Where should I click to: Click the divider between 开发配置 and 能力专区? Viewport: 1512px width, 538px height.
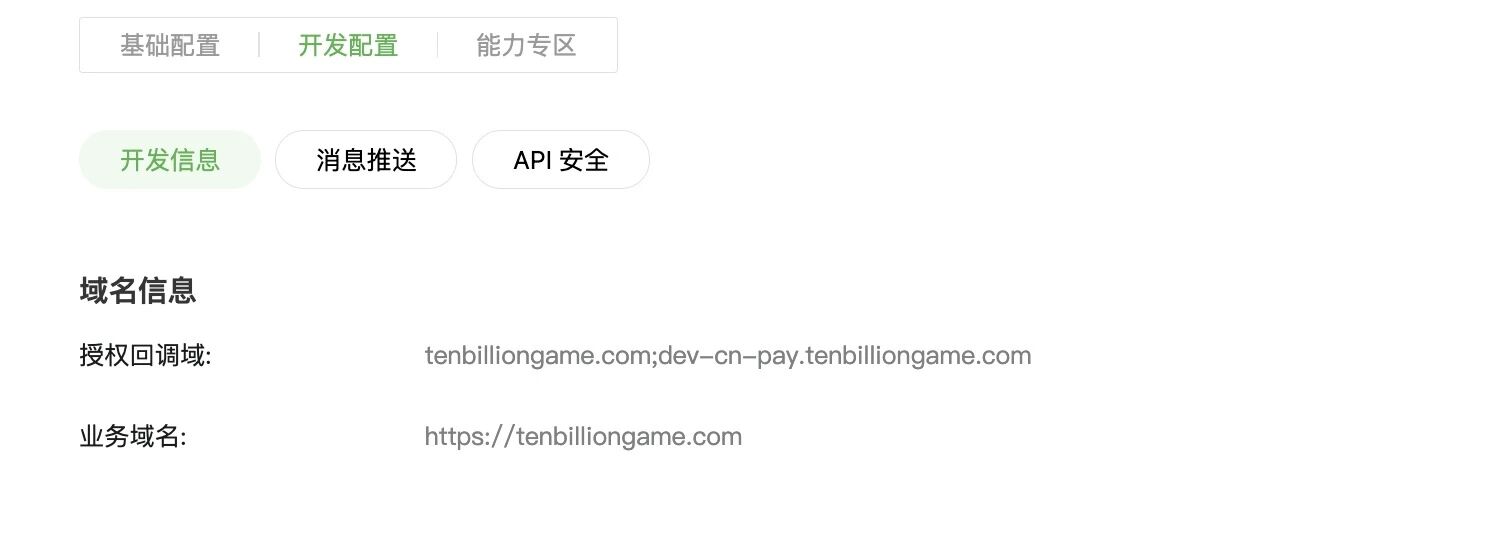(437, 45)
